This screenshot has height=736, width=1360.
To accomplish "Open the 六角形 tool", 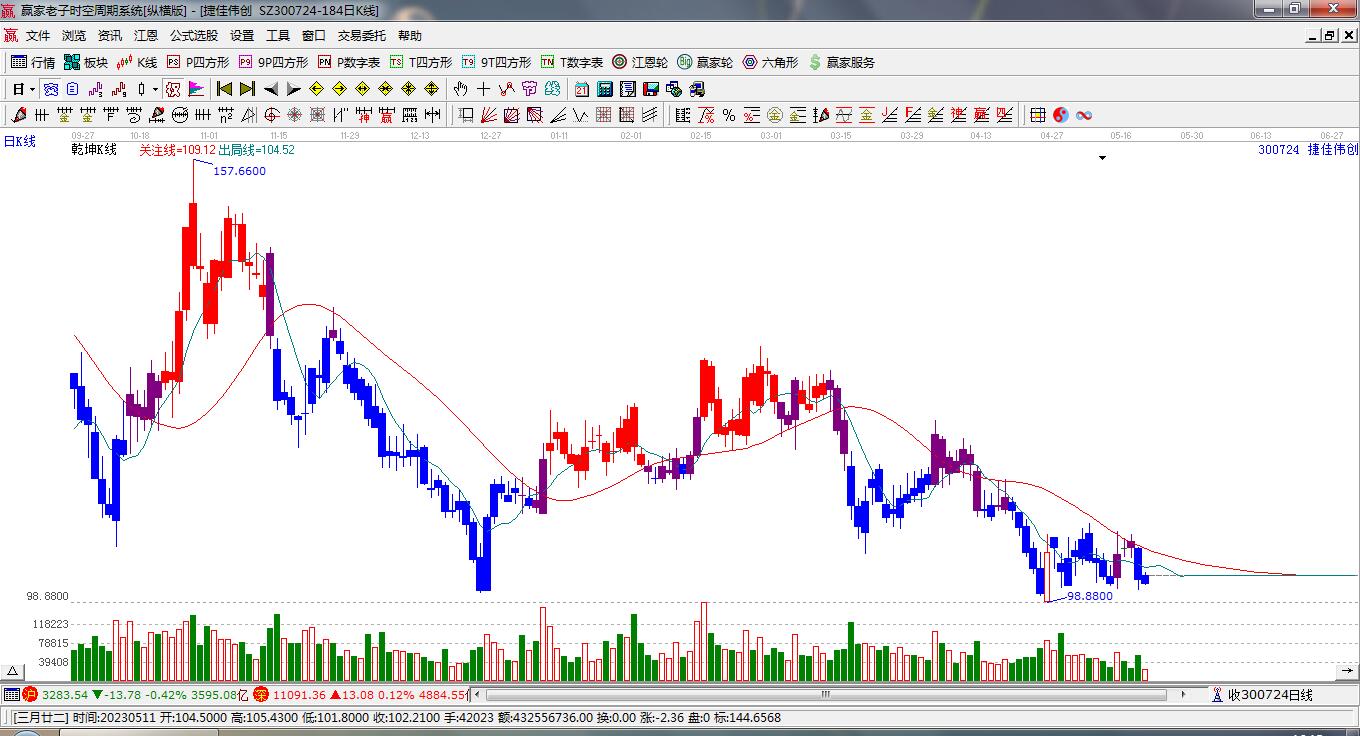I will tap(770, 62).
